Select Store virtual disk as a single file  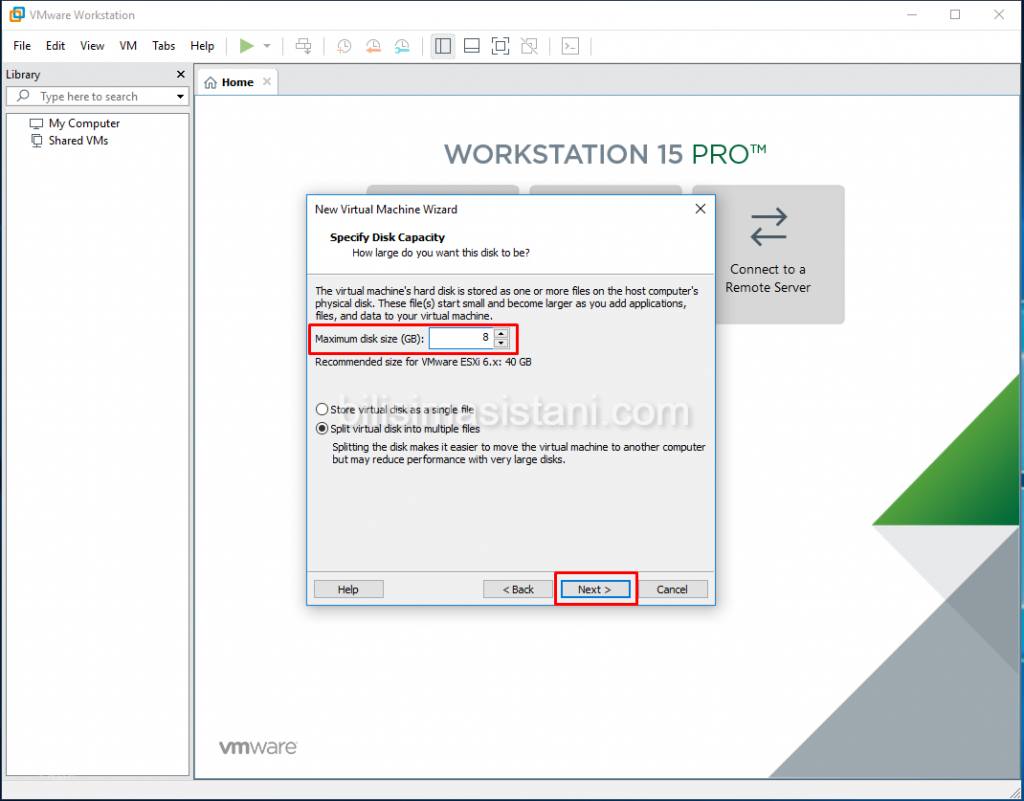[394, 409]
